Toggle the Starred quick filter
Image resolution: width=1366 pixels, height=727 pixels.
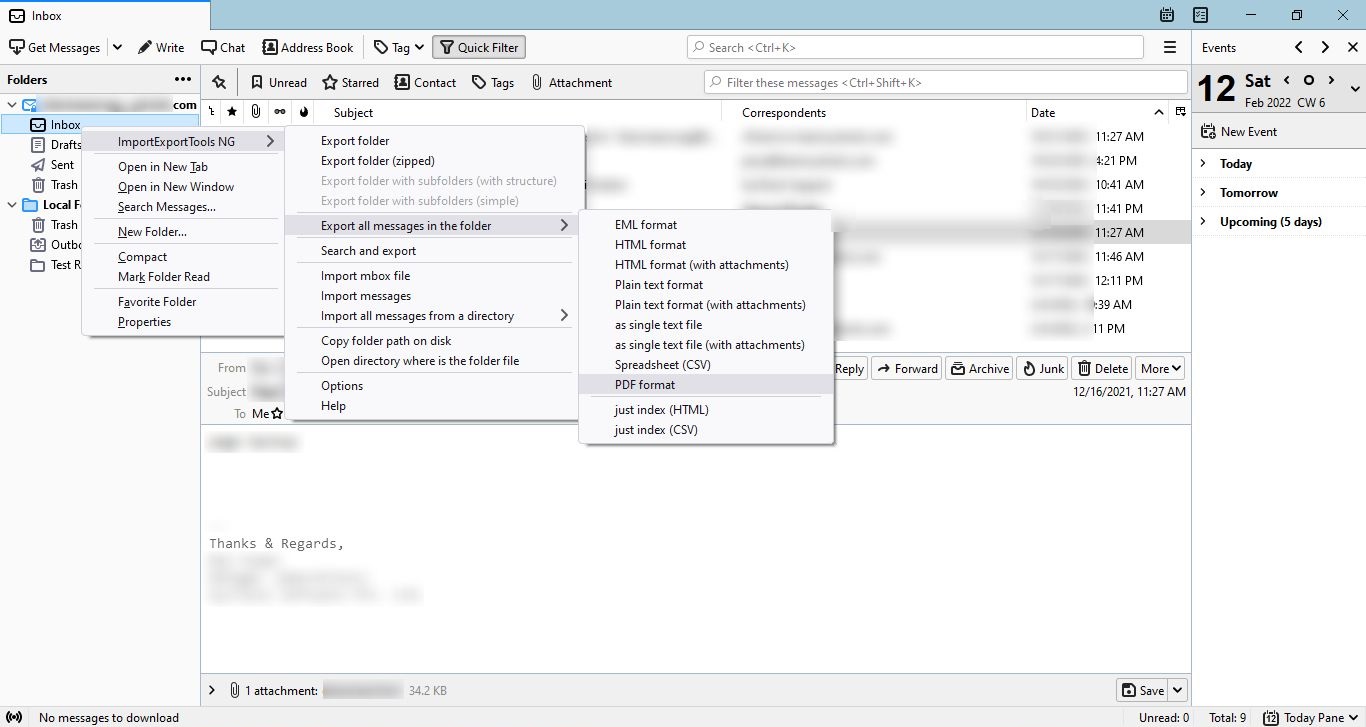point(350,82)
